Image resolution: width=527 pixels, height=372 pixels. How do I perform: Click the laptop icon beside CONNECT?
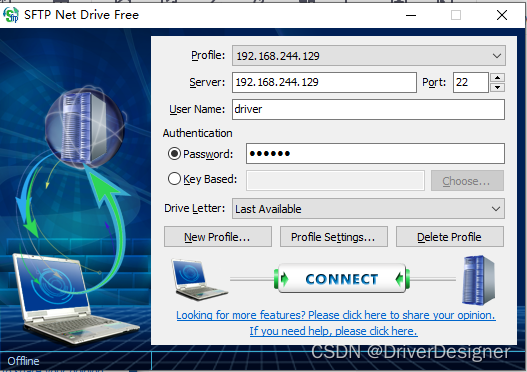[199, 280]
